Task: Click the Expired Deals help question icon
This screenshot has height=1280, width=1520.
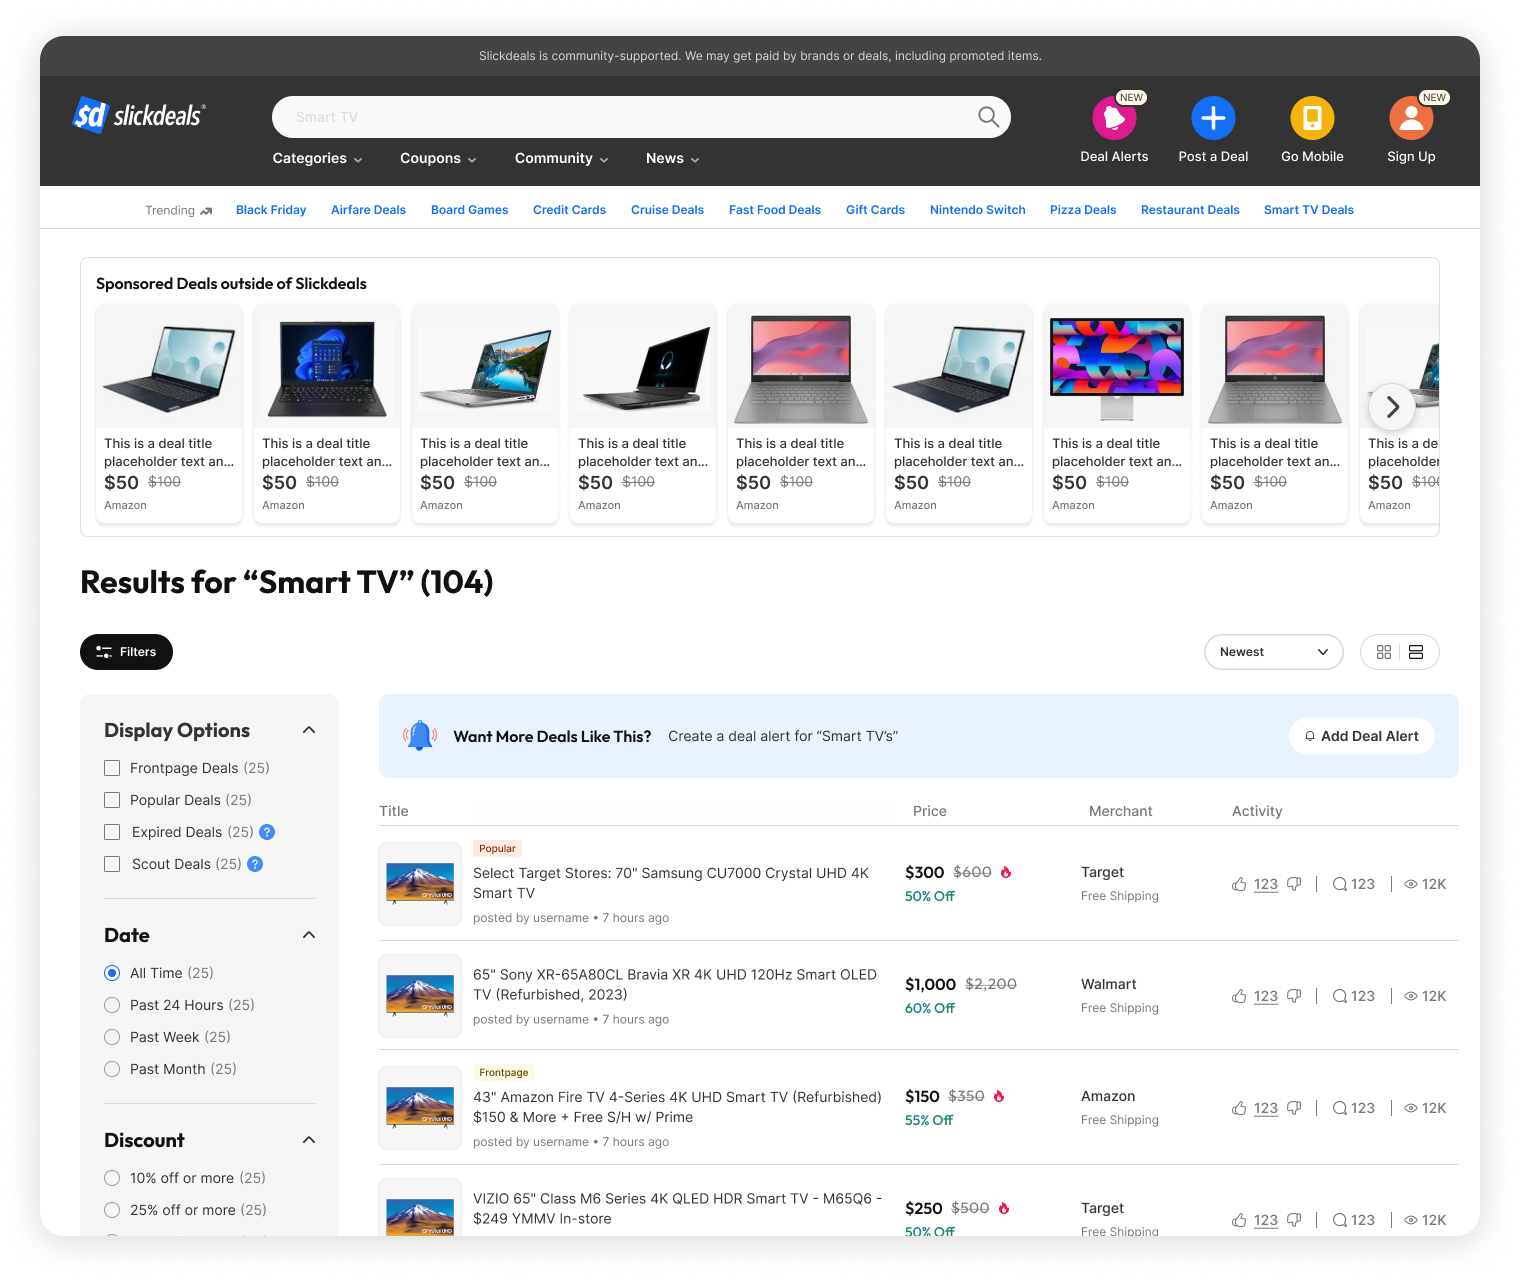Action: pos(267,832)
